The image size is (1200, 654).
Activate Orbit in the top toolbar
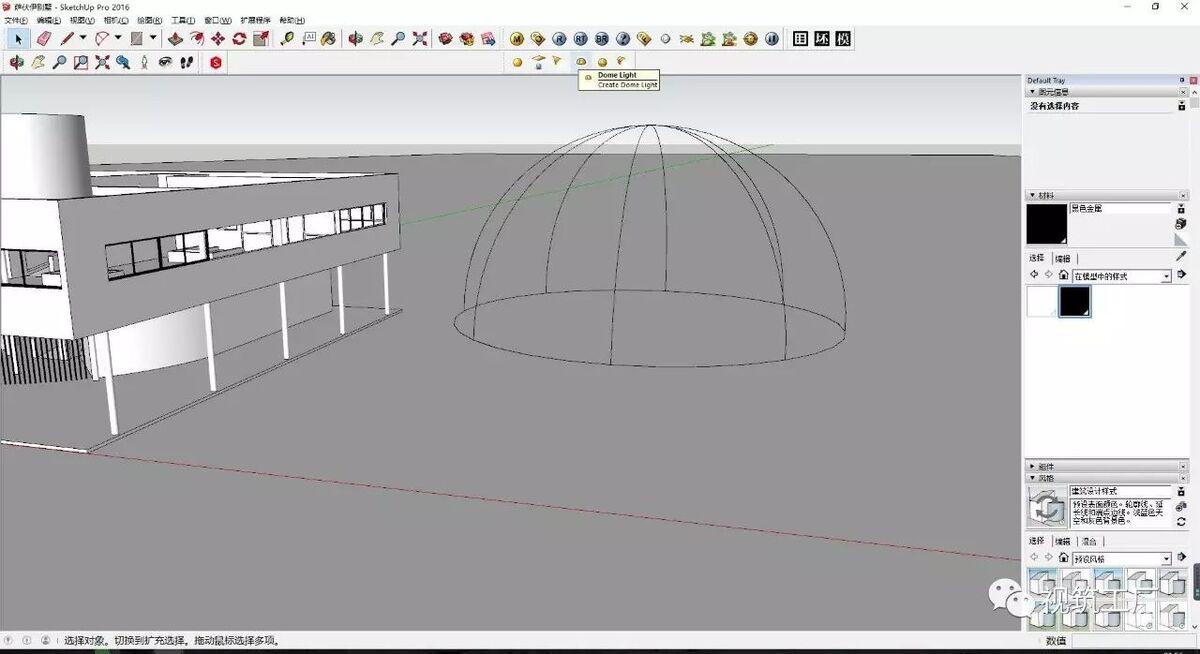tap(356, 39)
